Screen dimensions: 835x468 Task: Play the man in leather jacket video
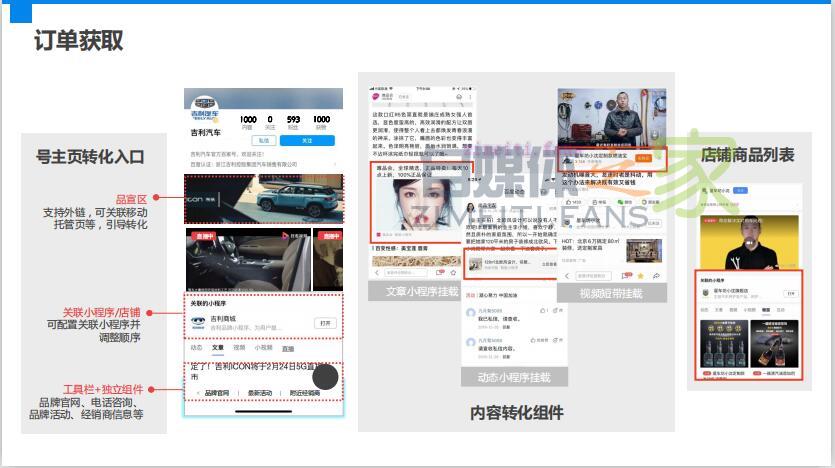(x=611, y=118)
